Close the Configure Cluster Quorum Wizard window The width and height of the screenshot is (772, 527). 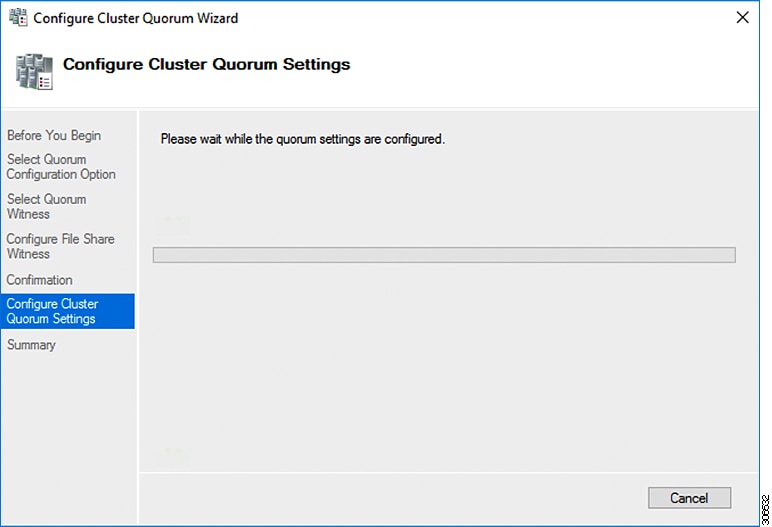(x=742, y=18)
